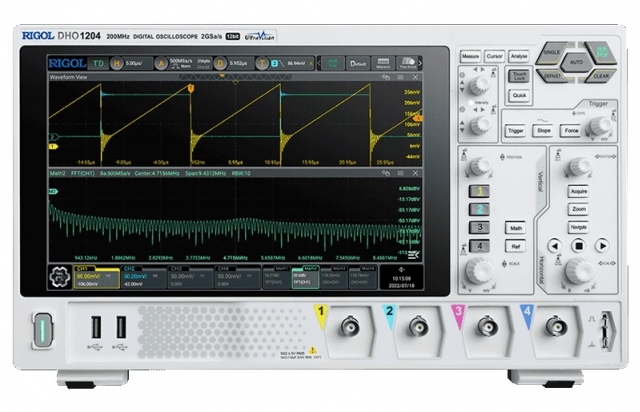Push the DEFAULT key
This screenshot has width=640, height=412.
pos(552,76)
